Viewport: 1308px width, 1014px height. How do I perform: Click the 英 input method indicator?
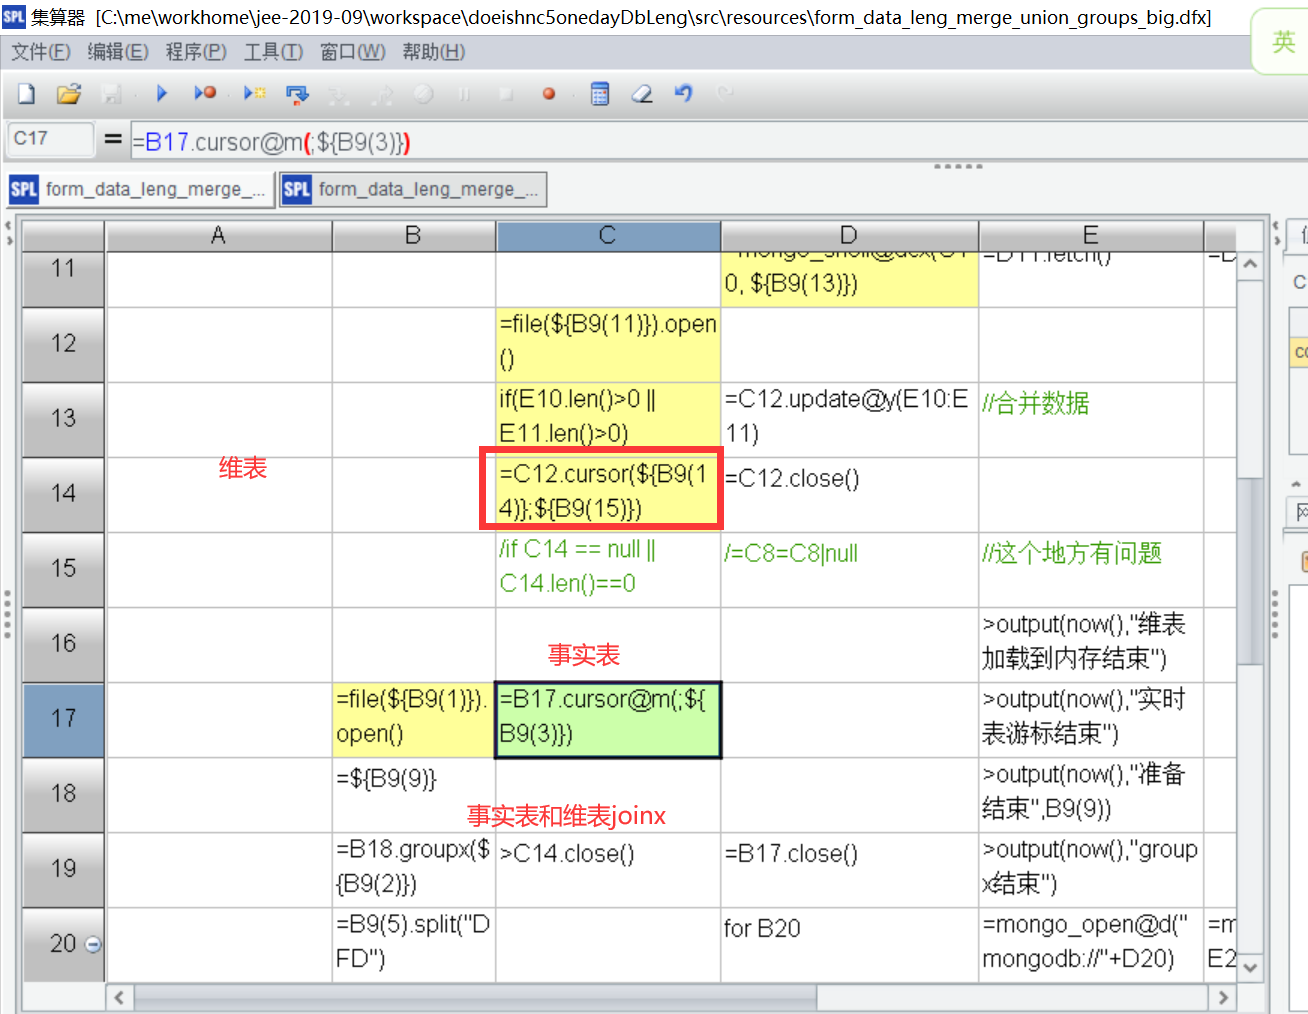(x=1283, y=42)
